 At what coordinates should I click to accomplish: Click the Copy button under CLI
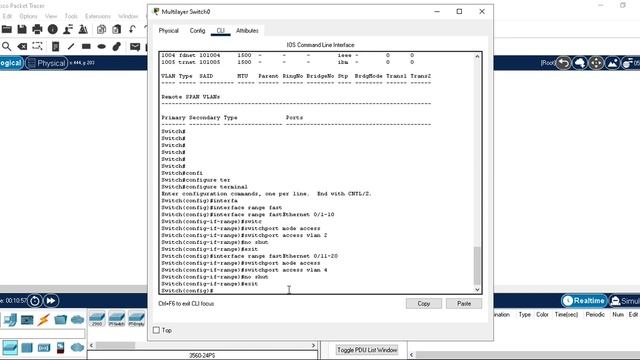(424, 304)
